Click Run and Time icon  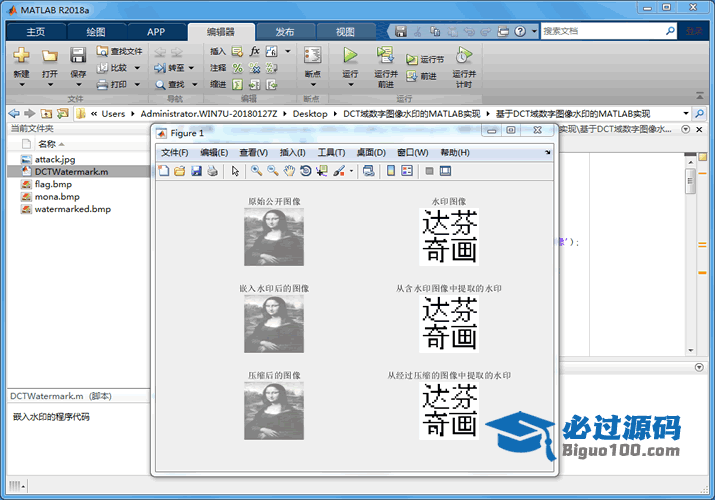pos(463,58)
